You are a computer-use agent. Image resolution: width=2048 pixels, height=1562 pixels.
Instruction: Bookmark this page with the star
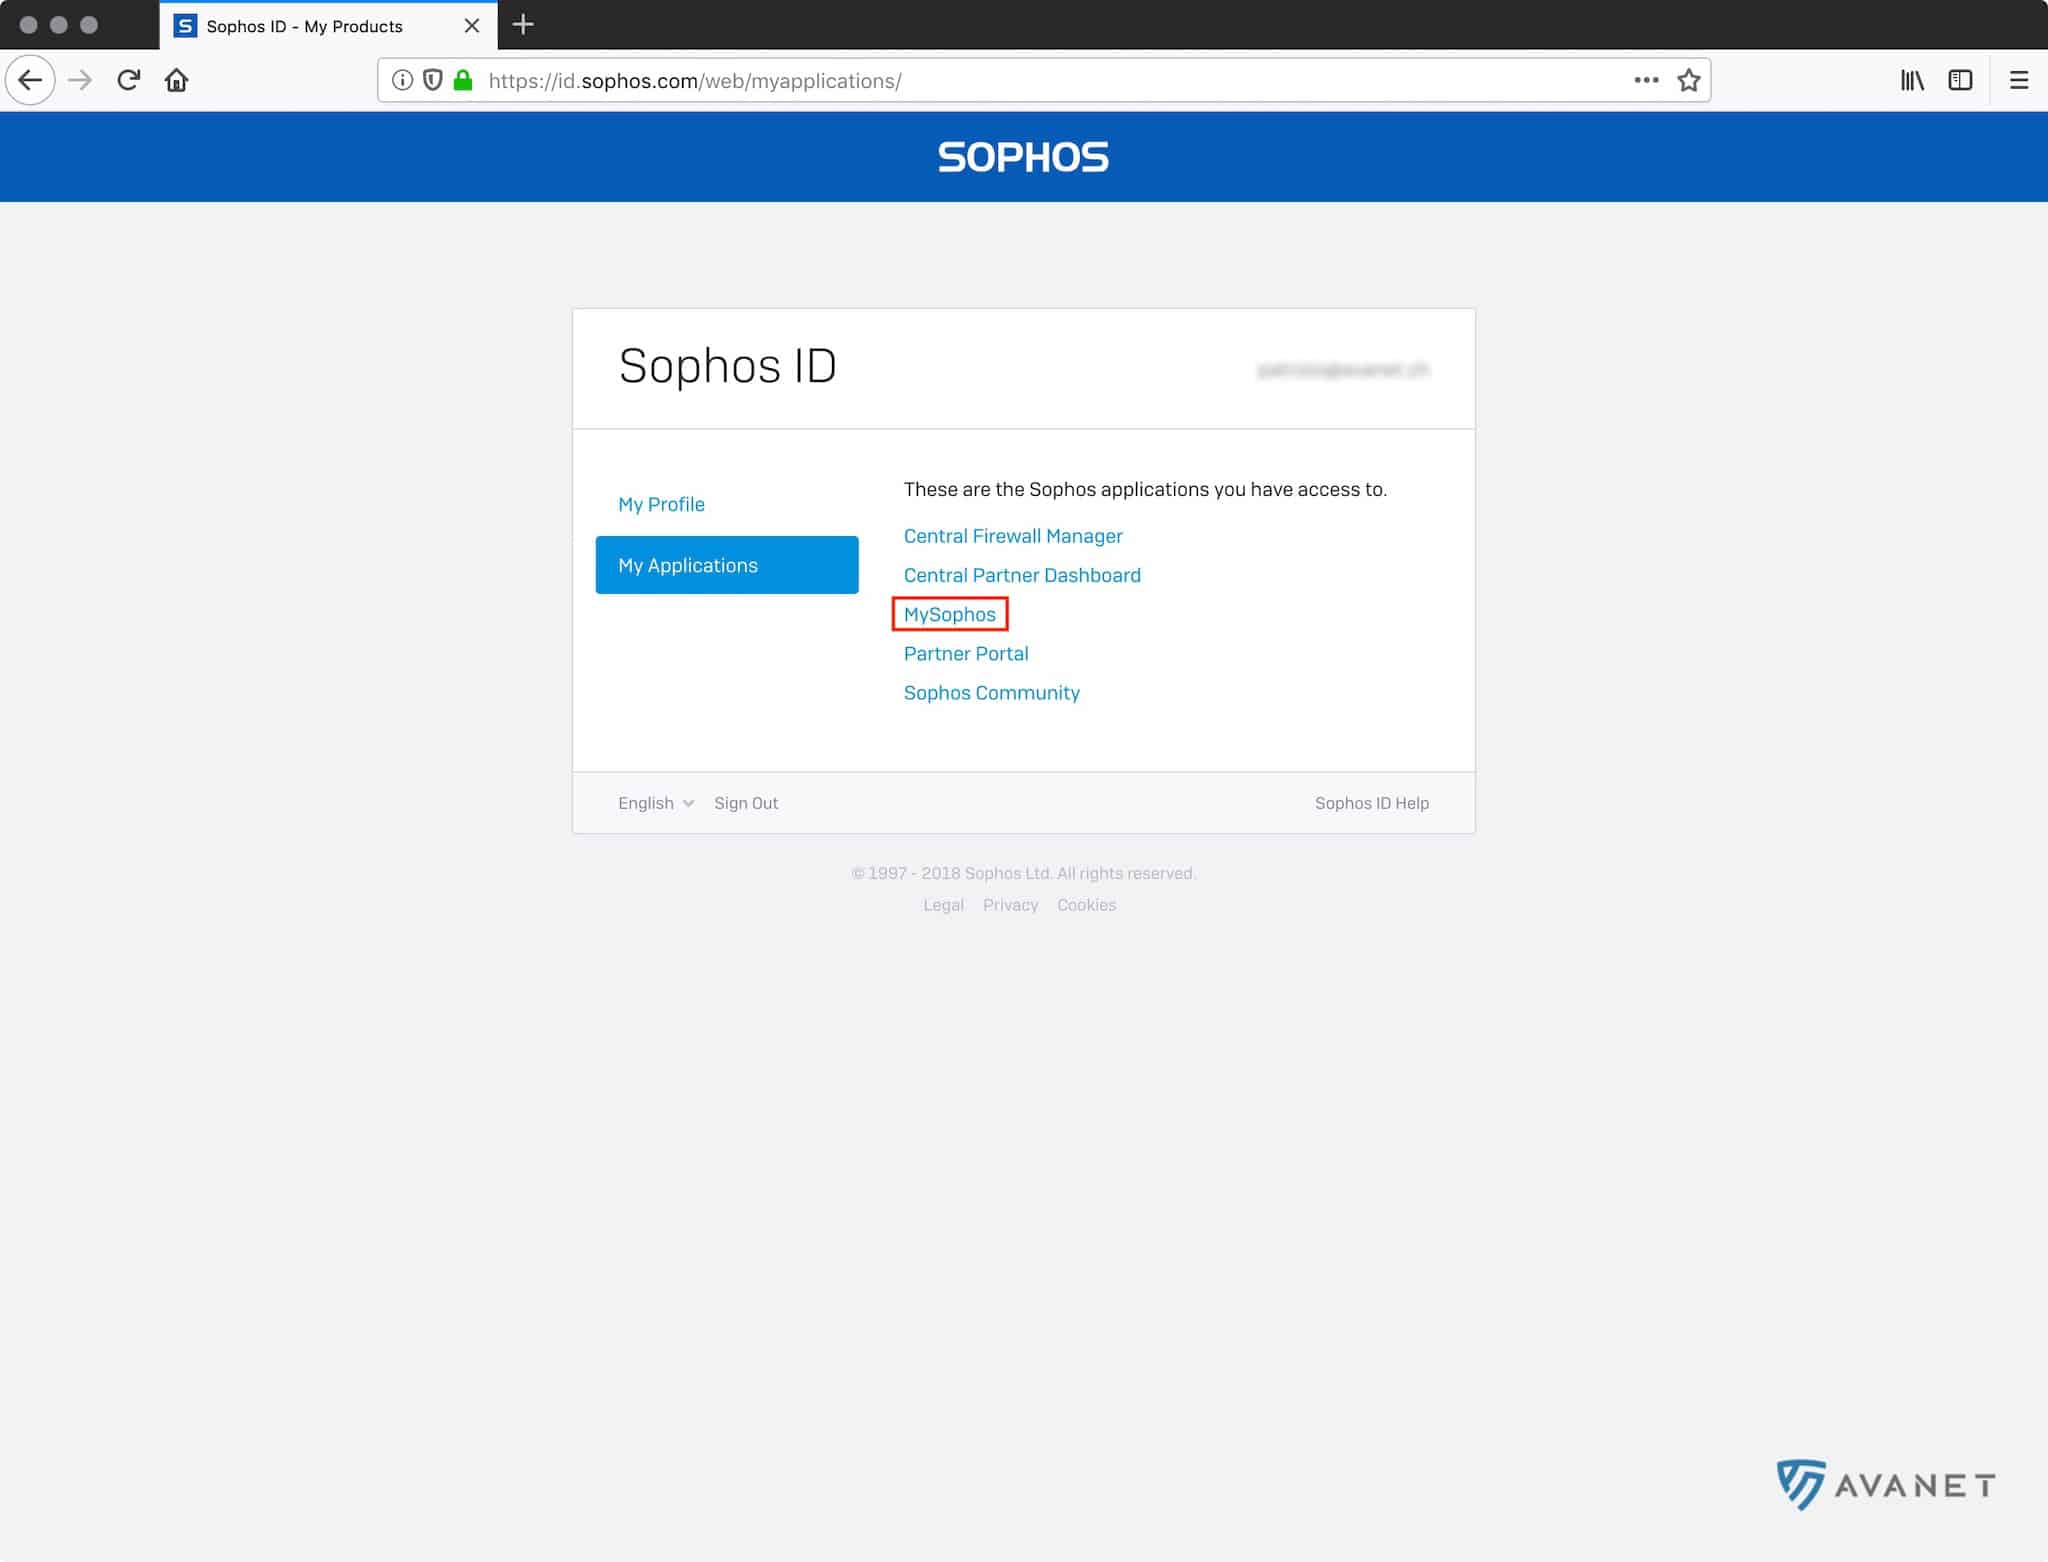click(1689, 80)
